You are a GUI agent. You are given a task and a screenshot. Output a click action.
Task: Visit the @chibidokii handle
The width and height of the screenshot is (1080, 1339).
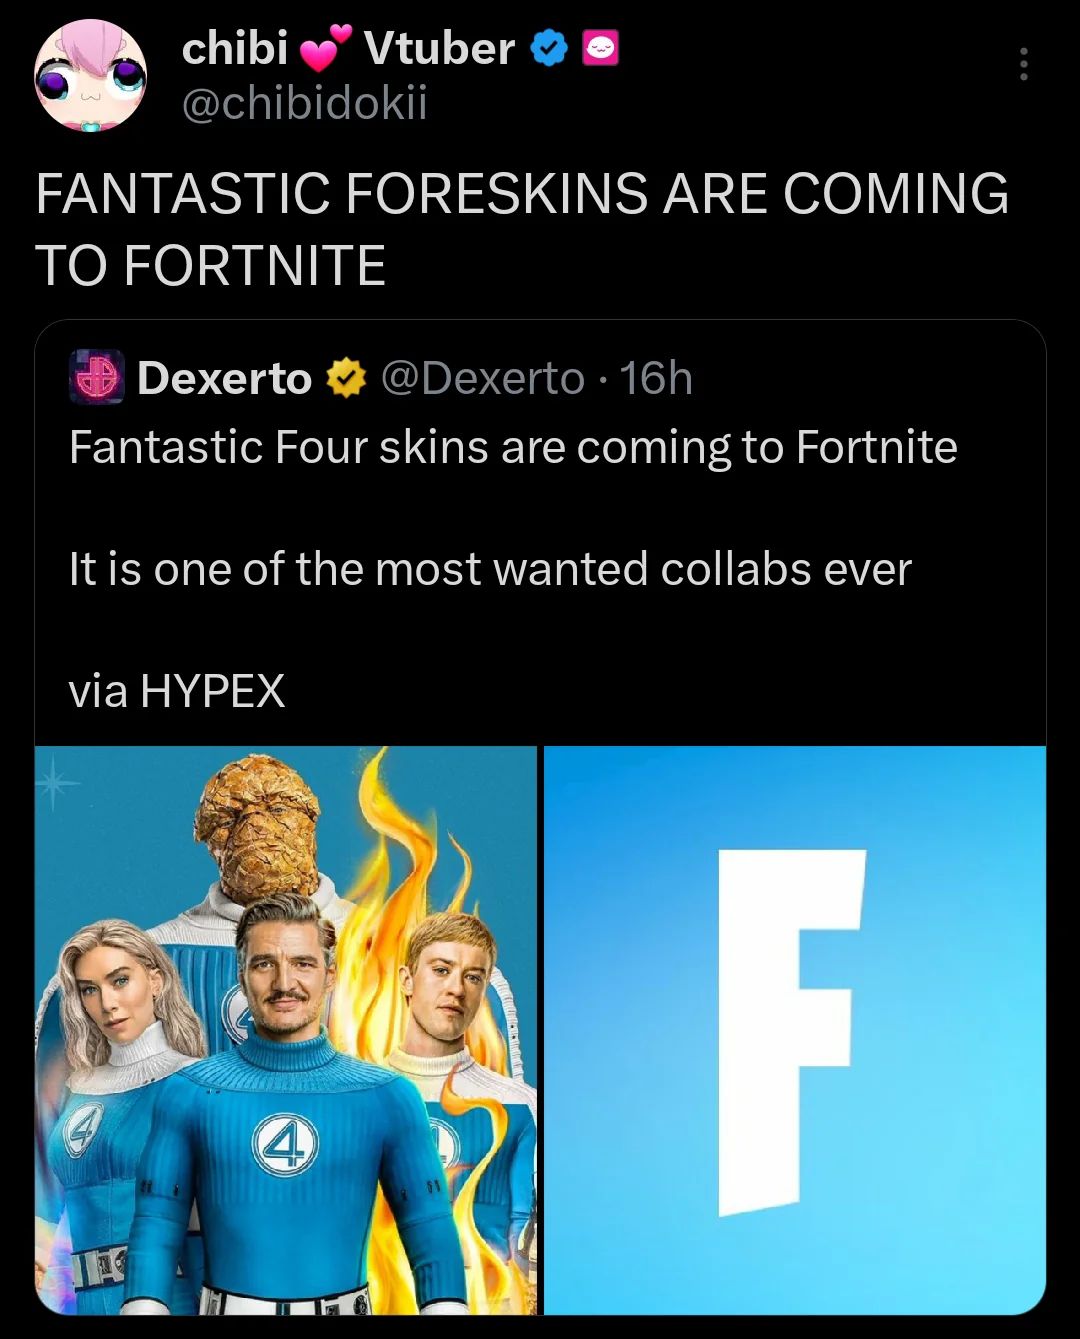(x=304, y=102)
